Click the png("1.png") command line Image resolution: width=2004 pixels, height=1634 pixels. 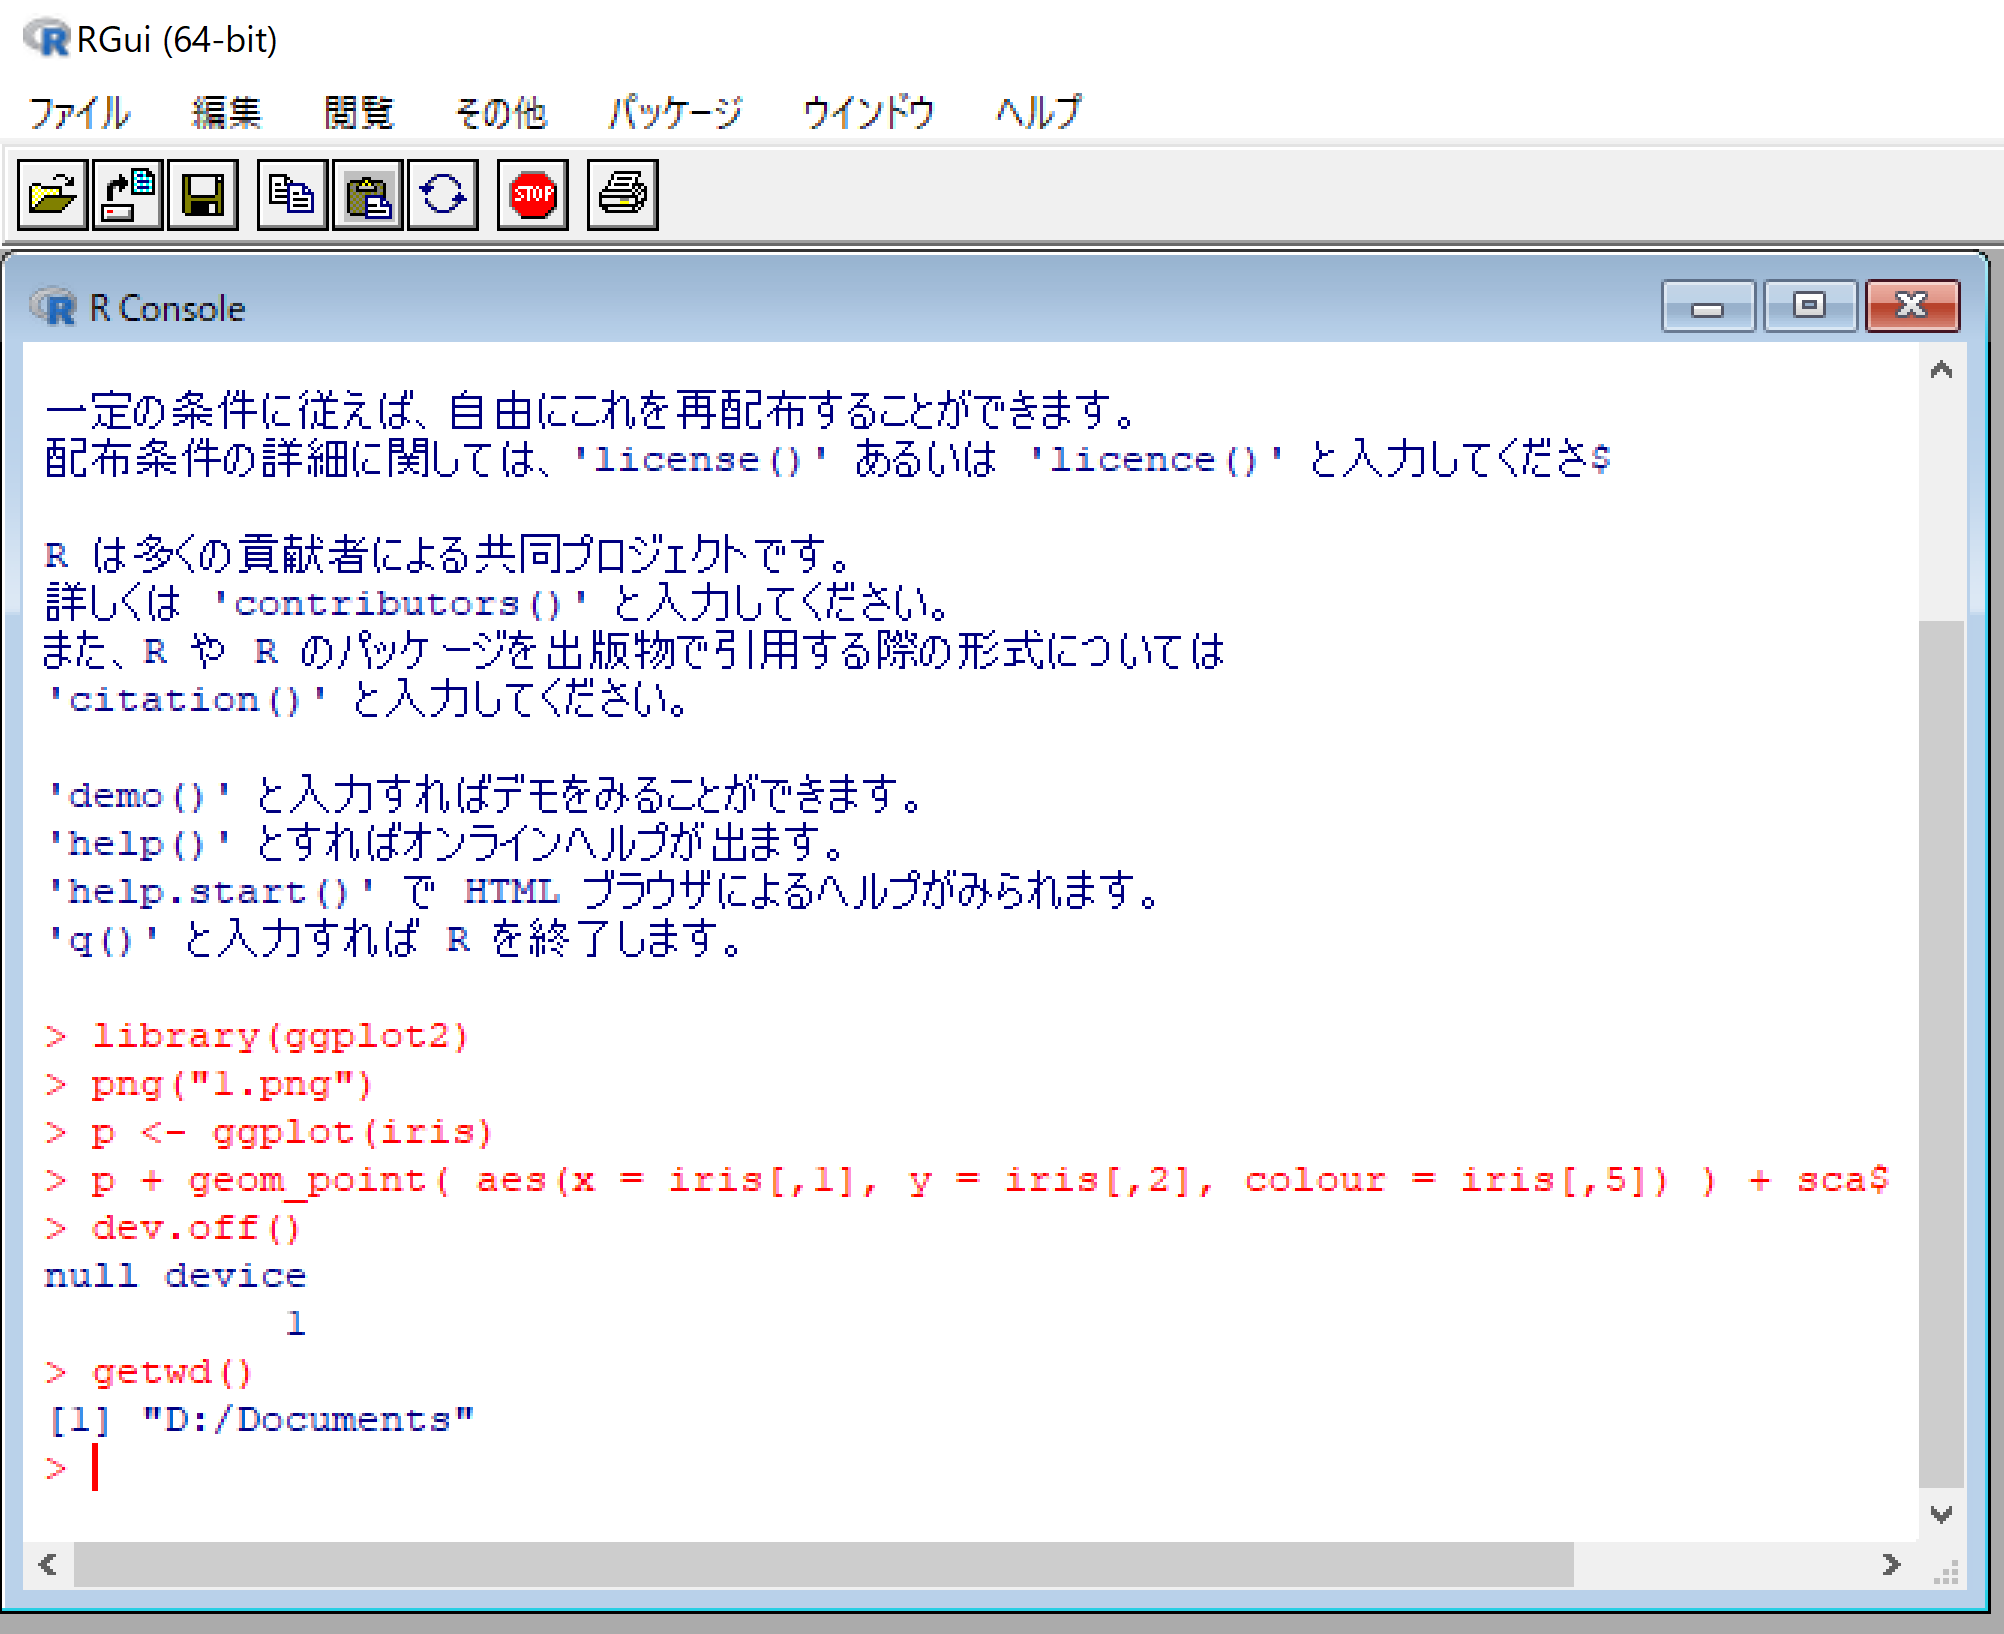(209, 1084)
